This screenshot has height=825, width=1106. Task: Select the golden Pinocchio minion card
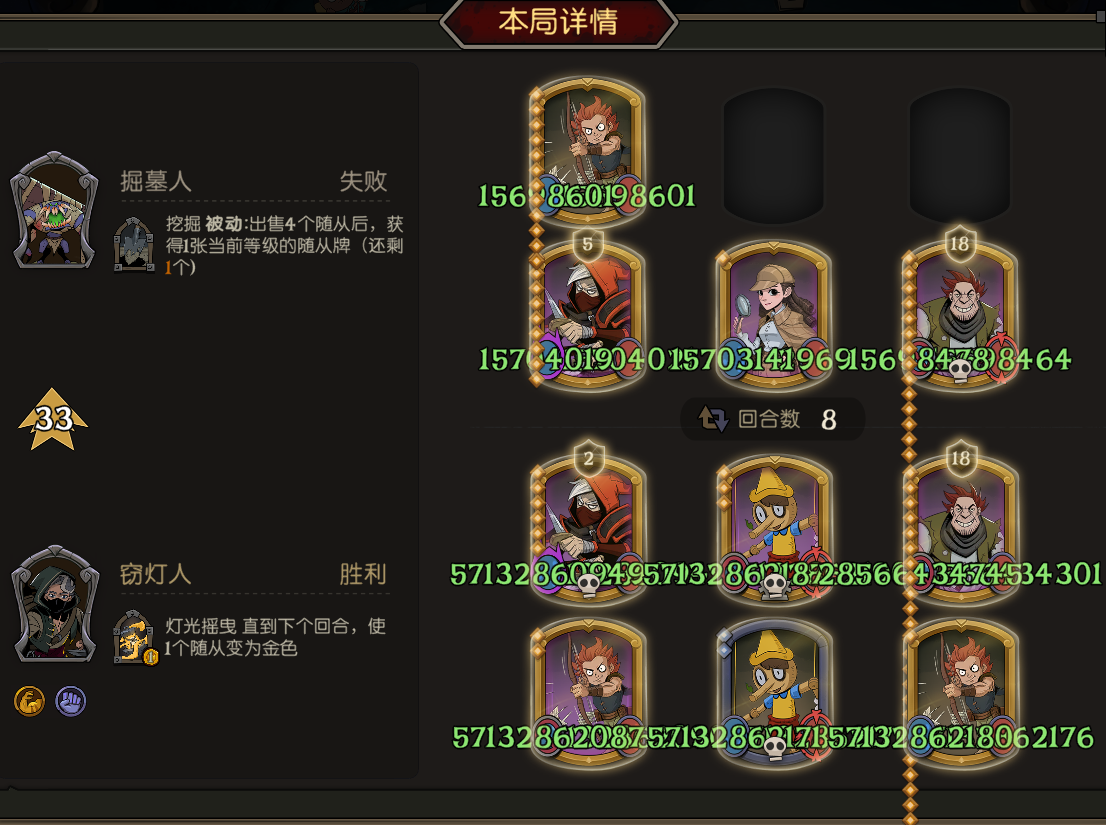click(774, 530)
